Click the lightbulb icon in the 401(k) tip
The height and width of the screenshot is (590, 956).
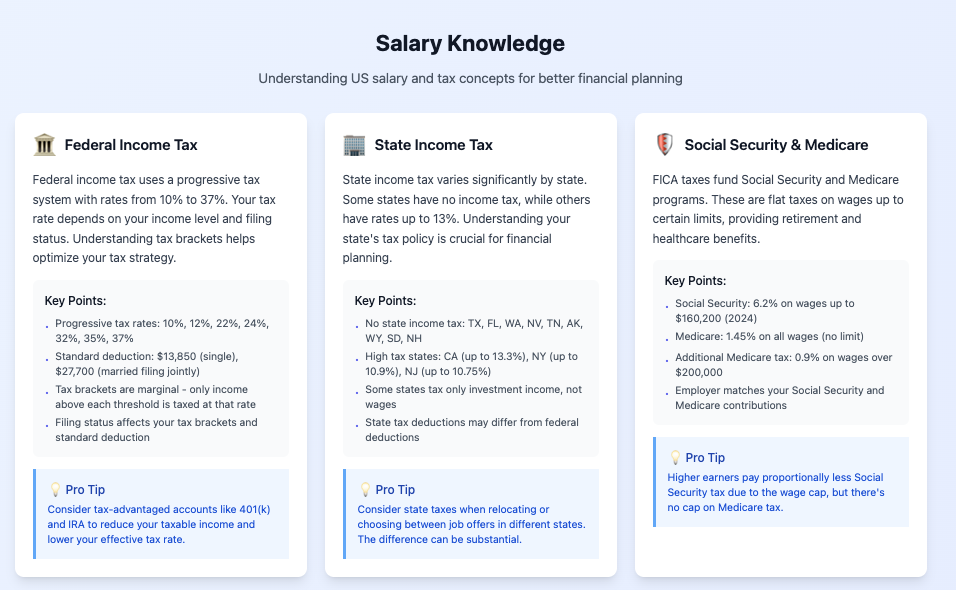pyautogui.click(x=56, y=490)
